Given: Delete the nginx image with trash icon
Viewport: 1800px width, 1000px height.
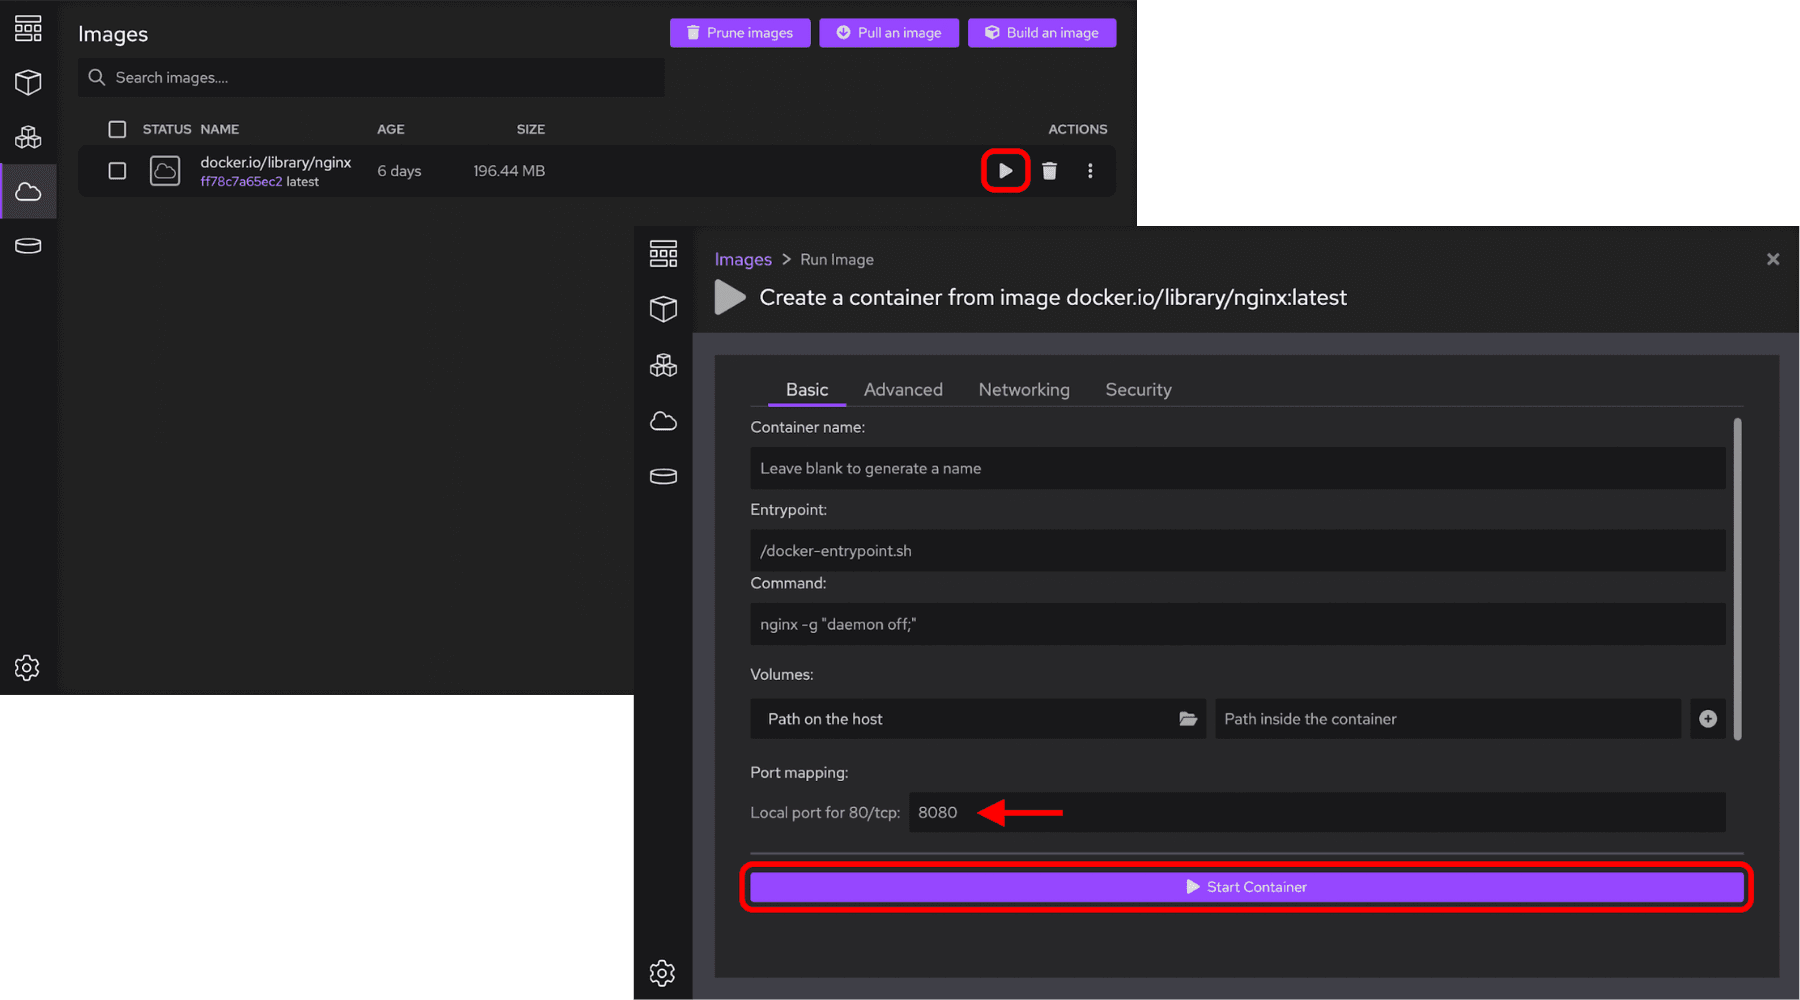Looking at the screenshot, I should point(1049,171).
